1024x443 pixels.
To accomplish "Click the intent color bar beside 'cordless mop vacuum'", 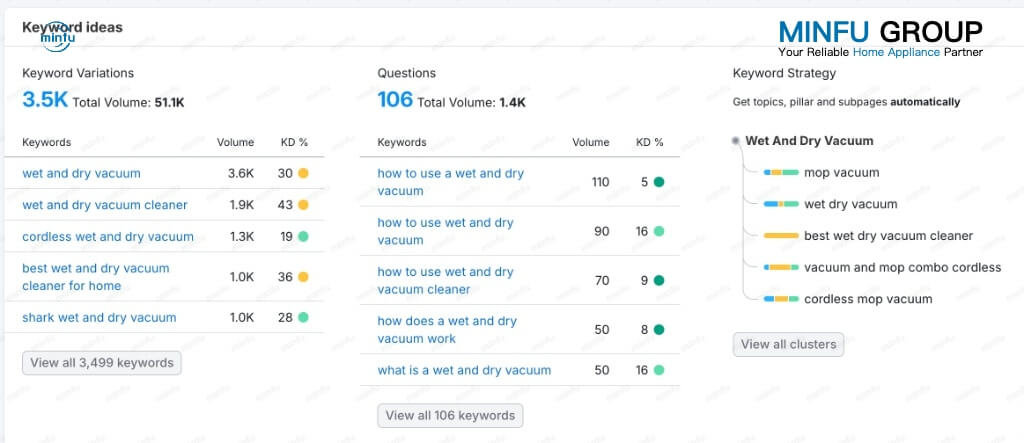I will pyautogui.click(x=782, y=299).
